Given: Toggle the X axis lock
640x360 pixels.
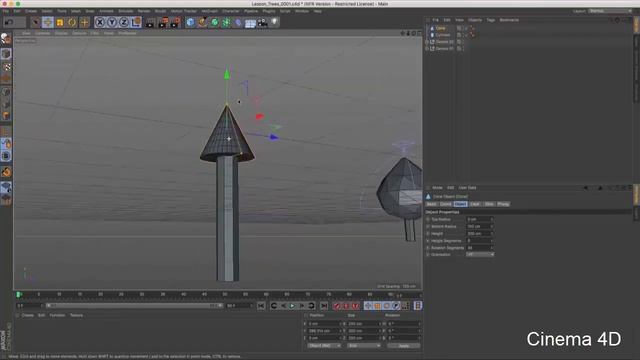Looking at the screenshot, I should (x=100, y=22).
